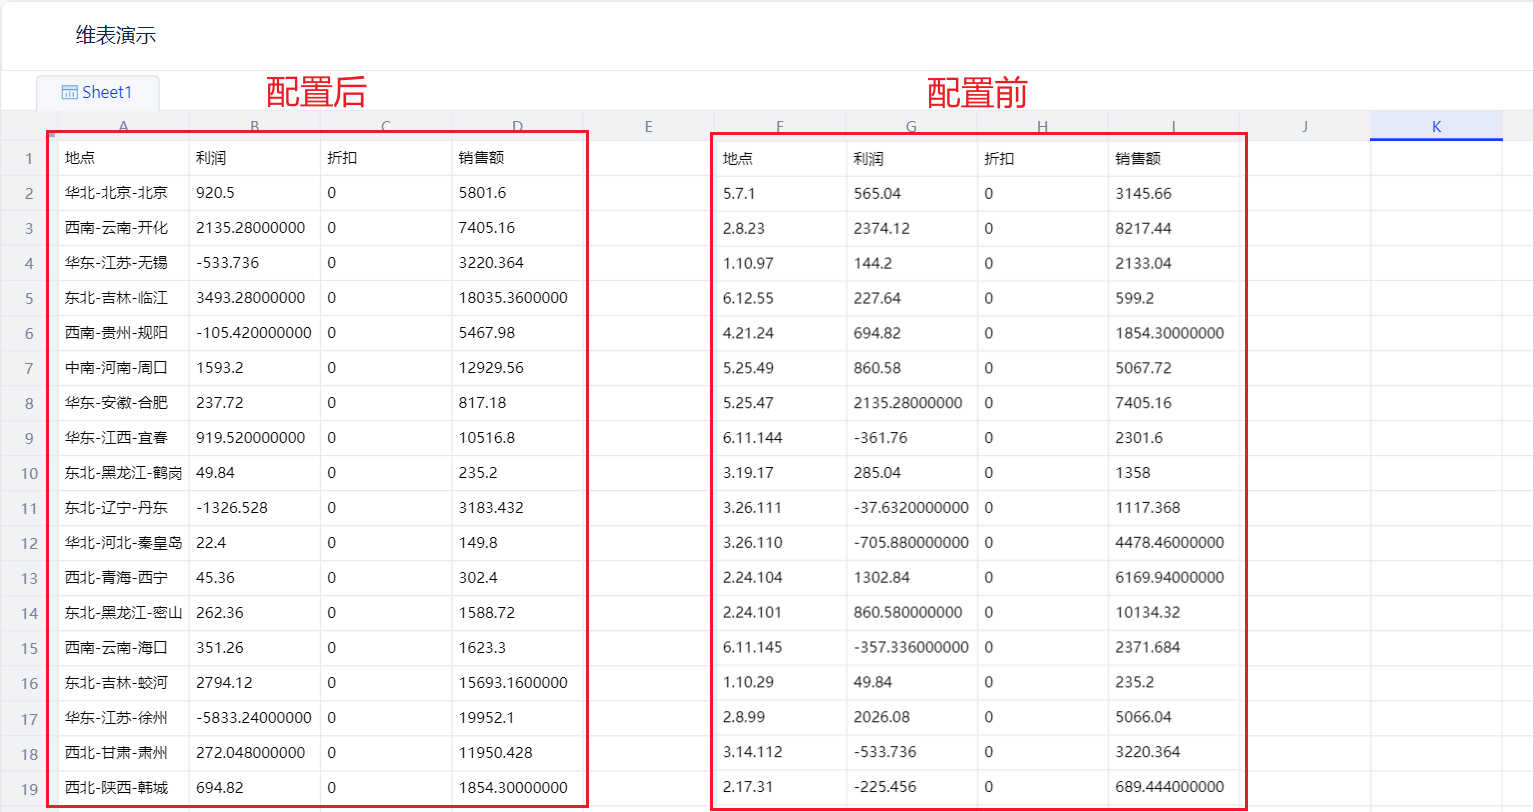Select column J header
The height and width of the screenshot is (812, 1533).
pyautogui.click(x=1305, y=126)
